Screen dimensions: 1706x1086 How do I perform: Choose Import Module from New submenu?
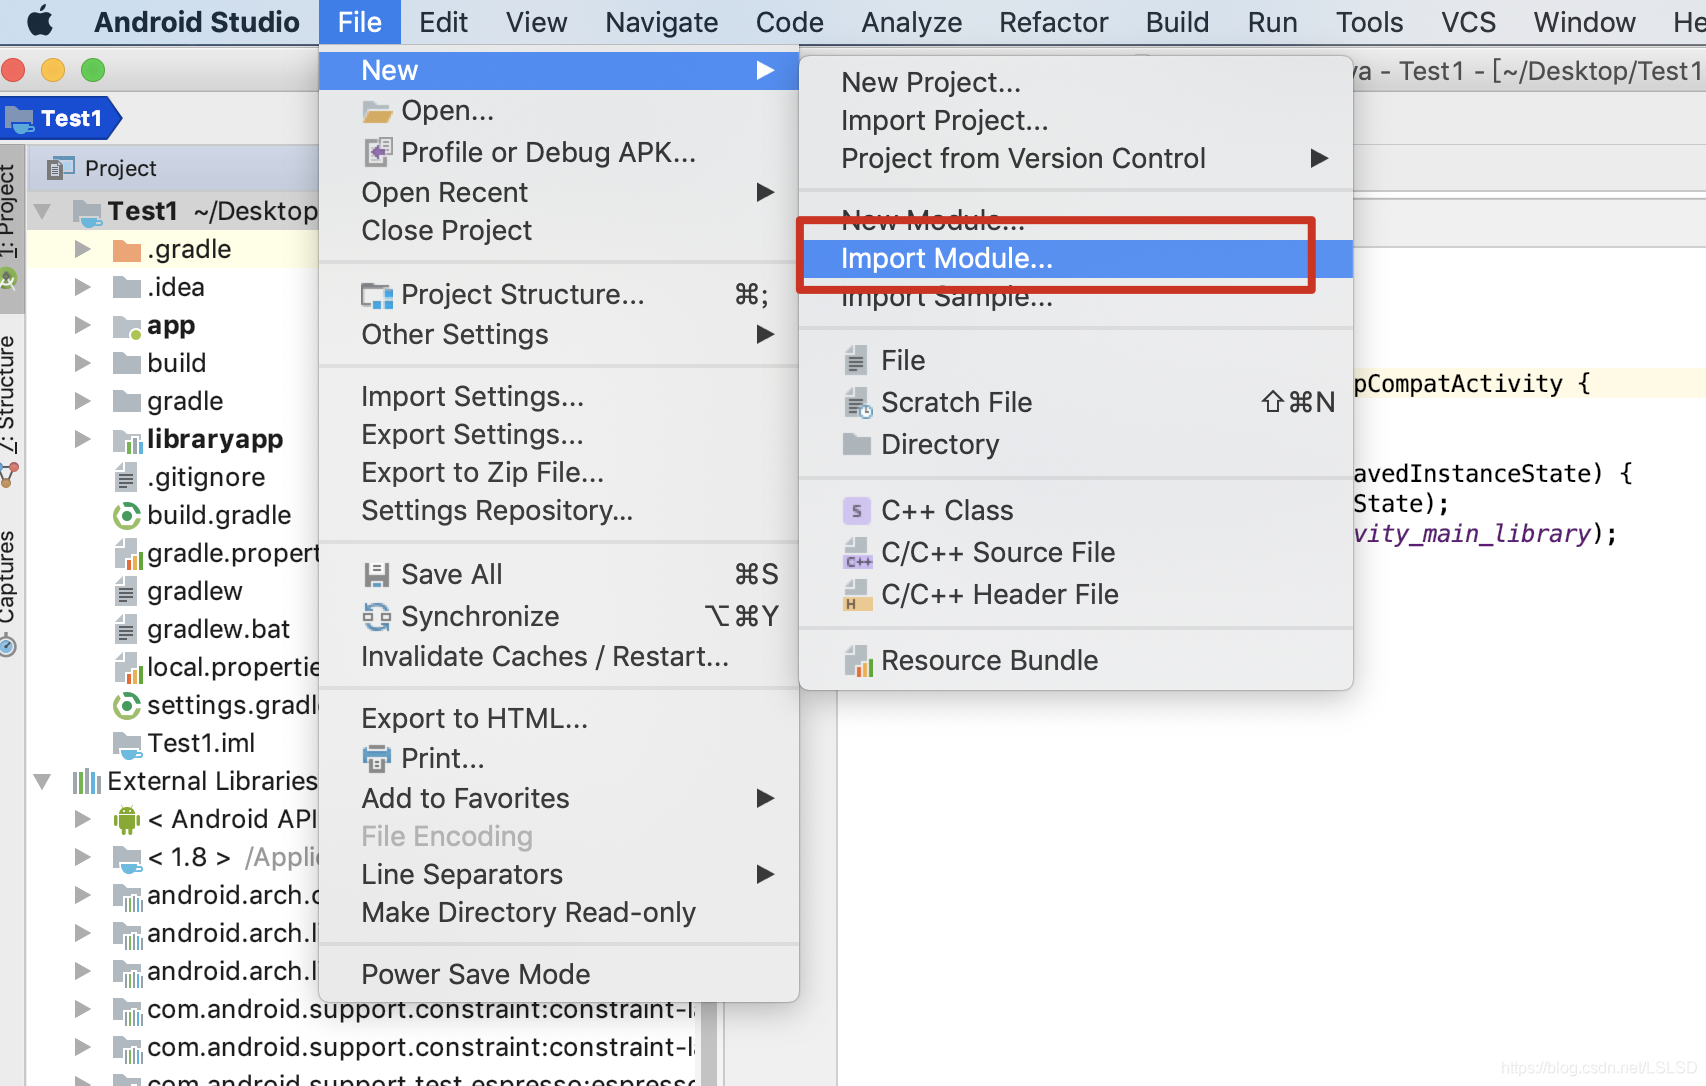click(1076, 259)
